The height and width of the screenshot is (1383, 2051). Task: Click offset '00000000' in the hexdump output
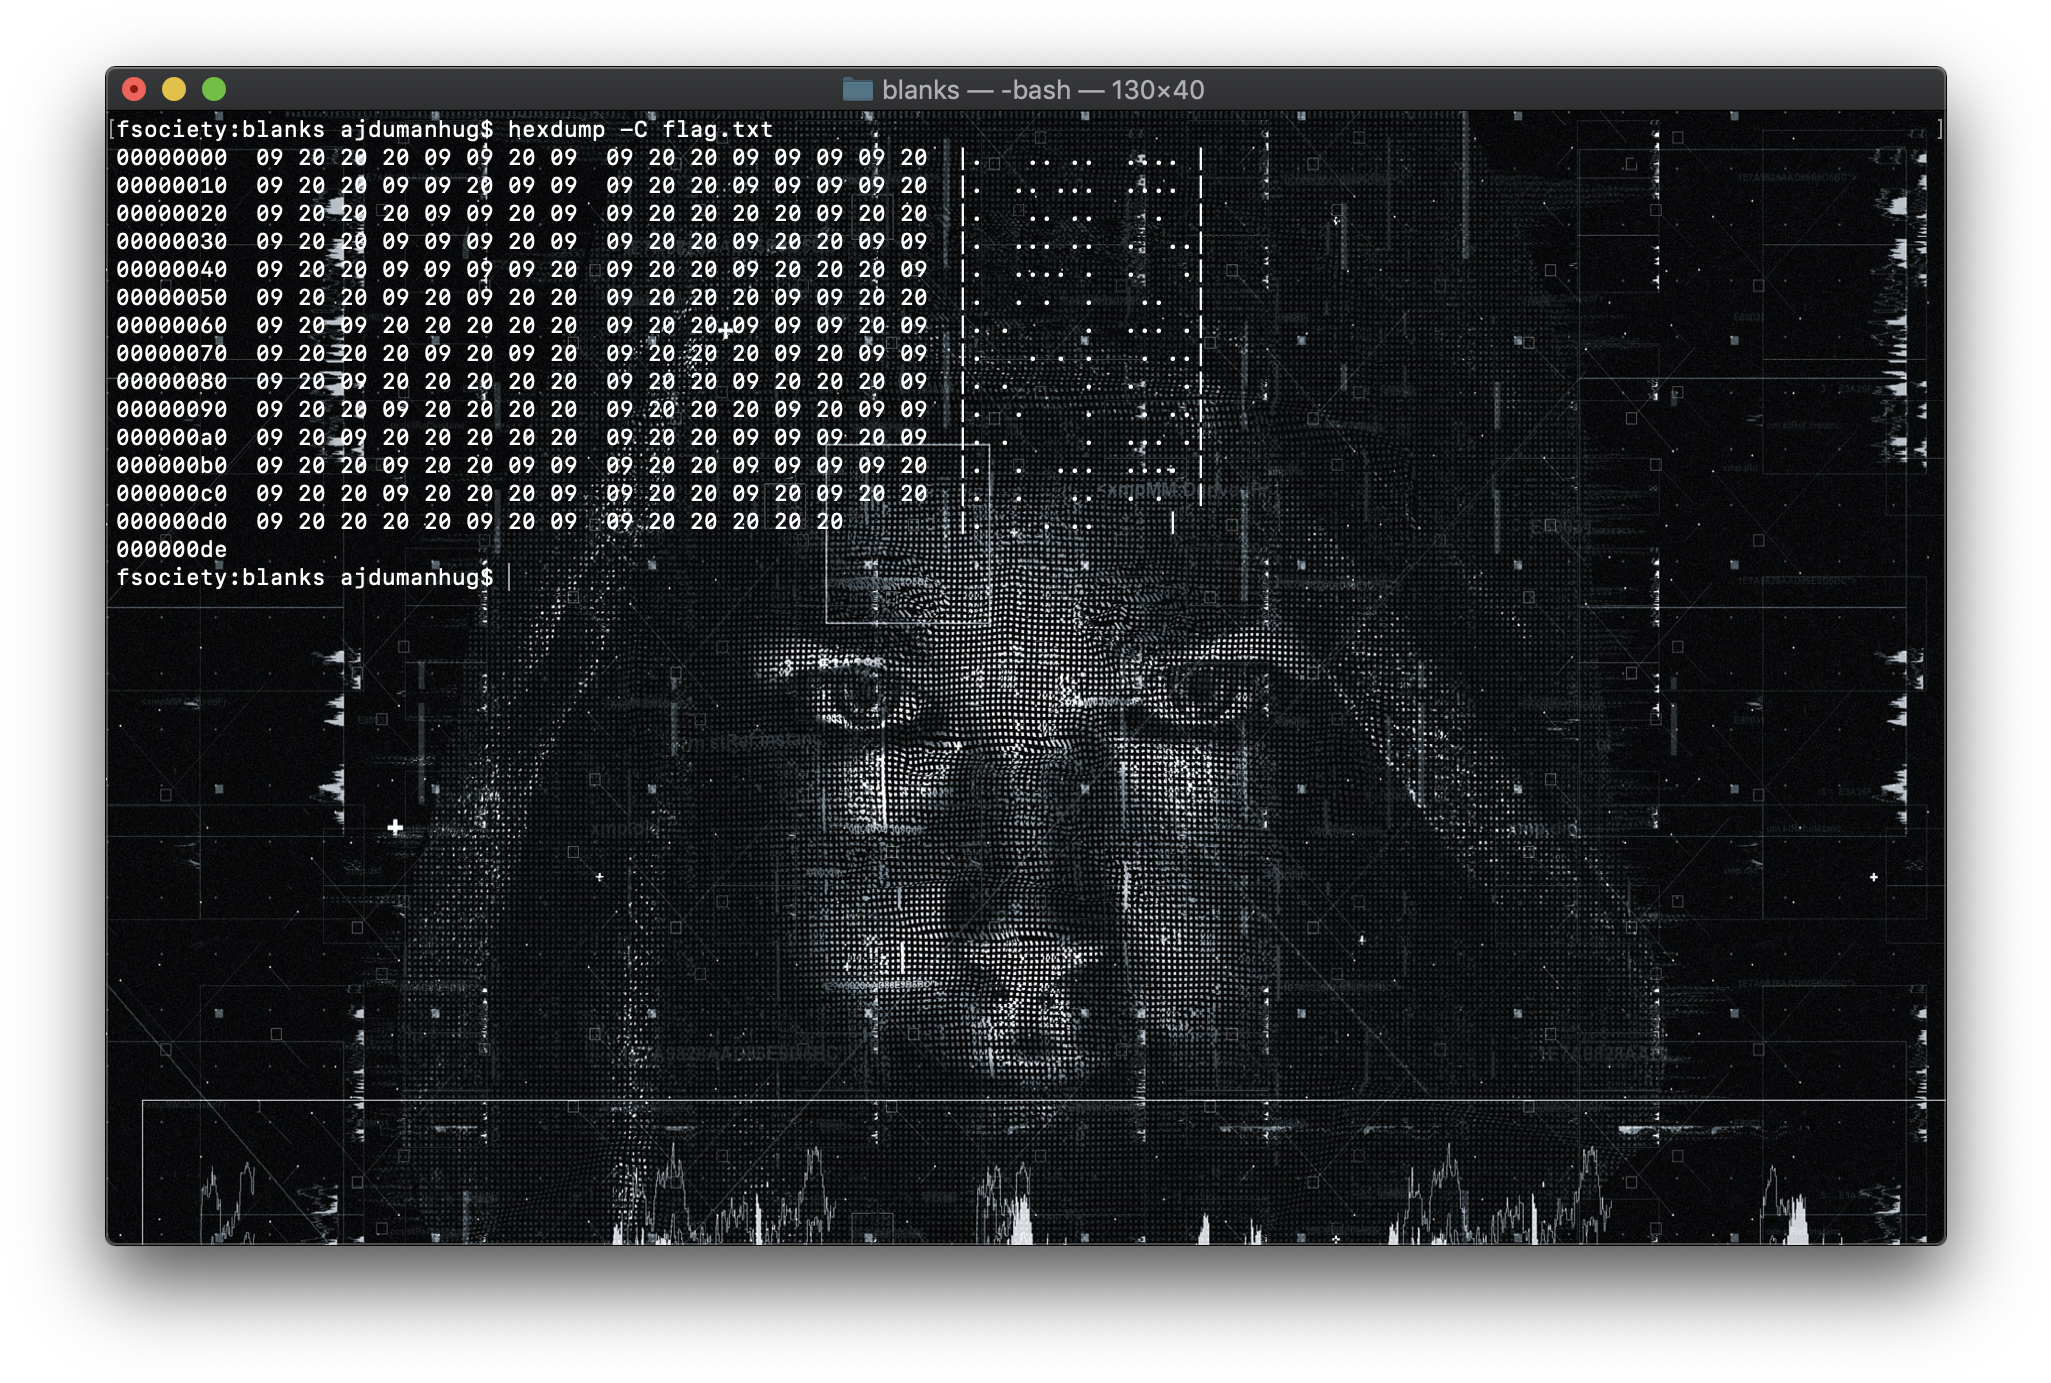[172, 158]
